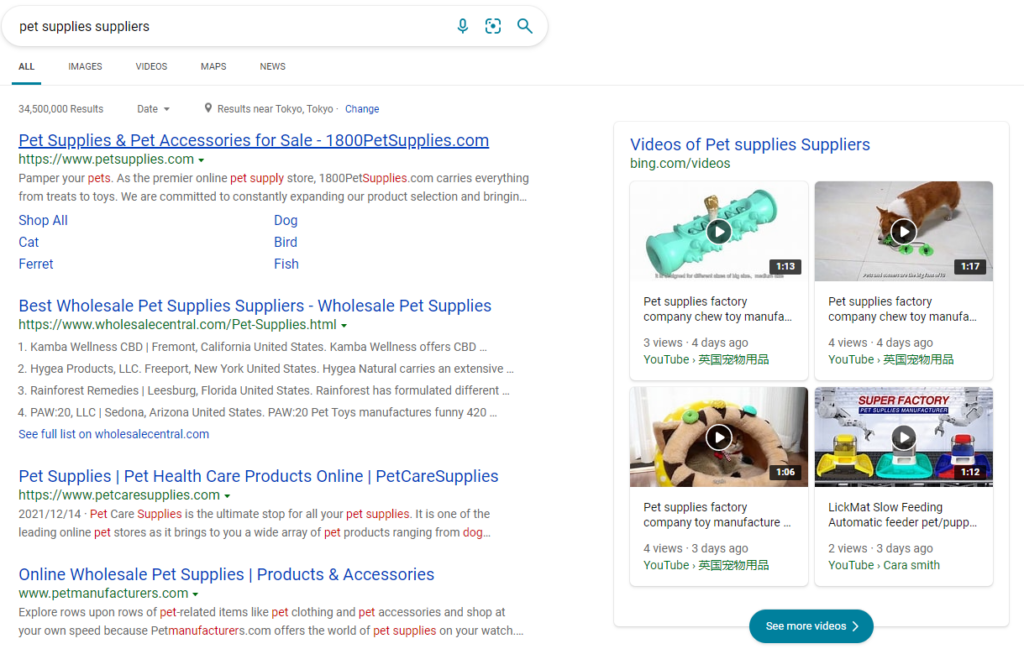This screenshot has width=1024, height=649.
Task: Open the Shop All sitelink
Action: [43, 221]
